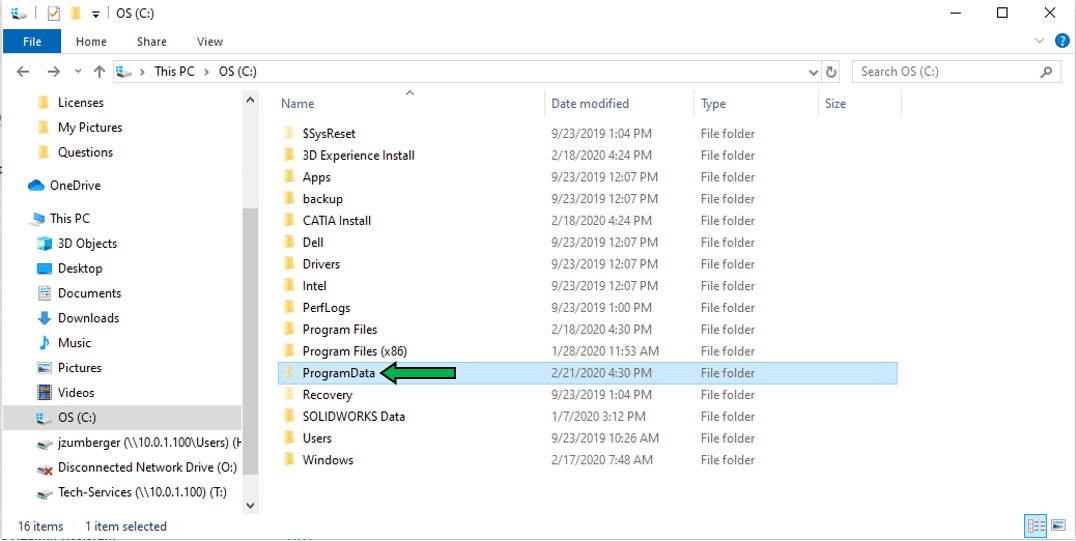Open Questions in navigation pane
Image resolution: width=1076 pixels, height=541 pixels.
pos(85,152)
